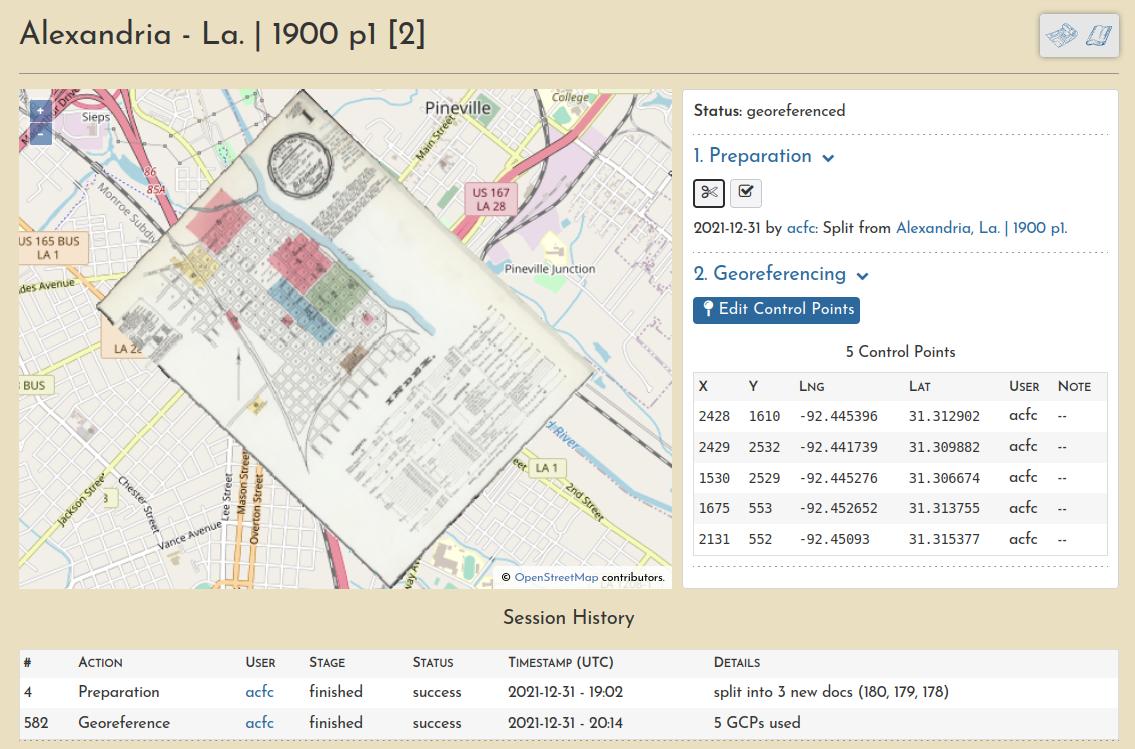Click the Lat column header

919,386
